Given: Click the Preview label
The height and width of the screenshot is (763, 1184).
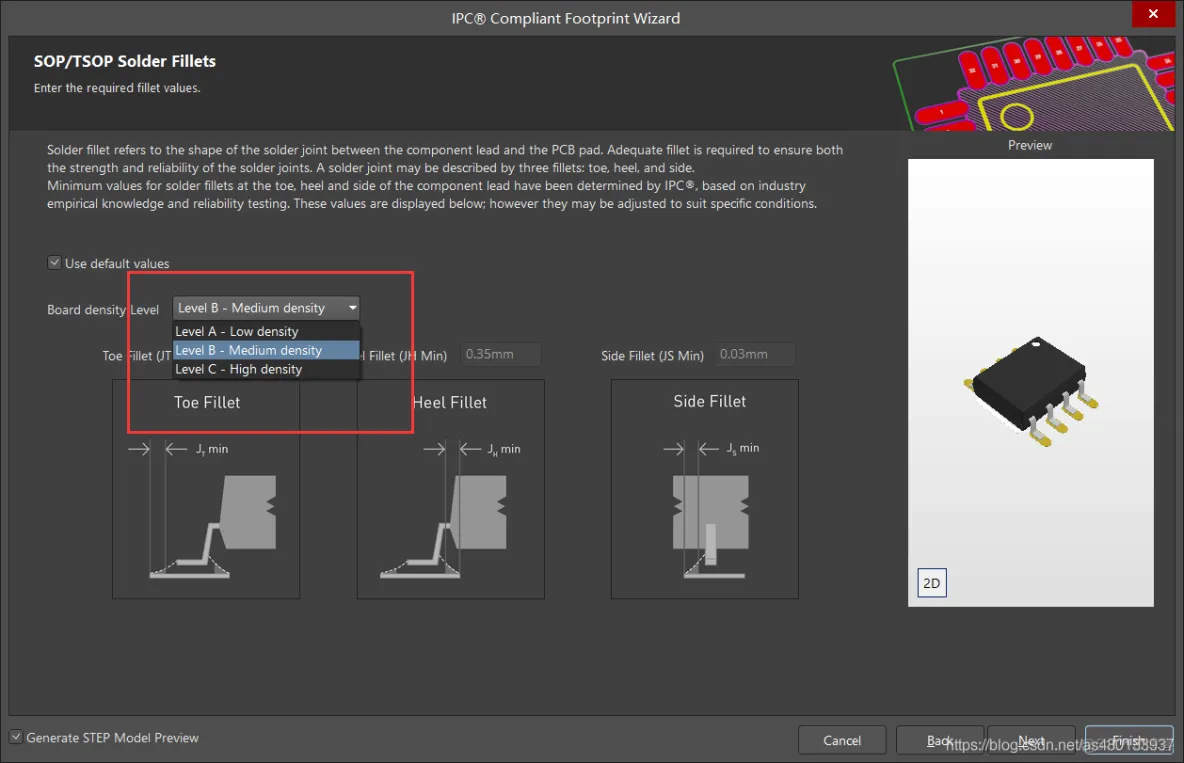Looking at the screenshot, I should tap(1030, 145).
